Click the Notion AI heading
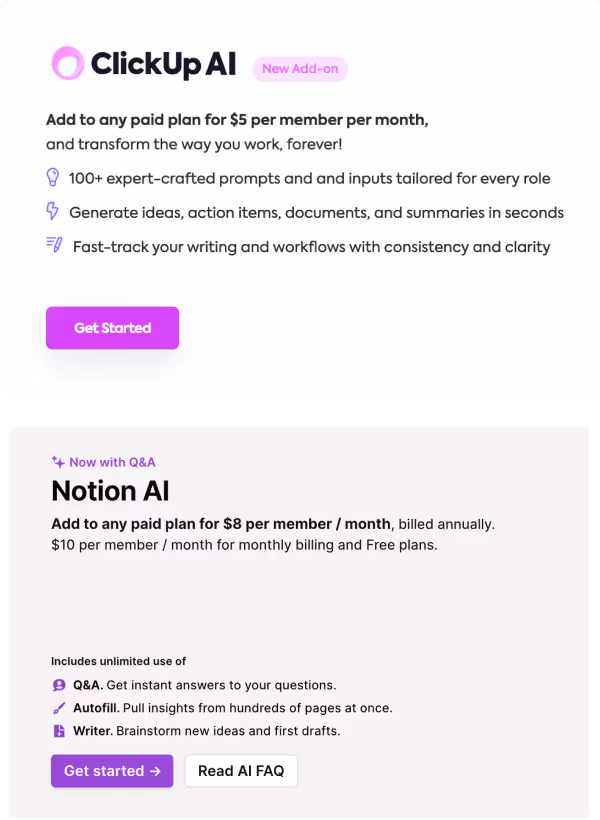 (110, 491)
